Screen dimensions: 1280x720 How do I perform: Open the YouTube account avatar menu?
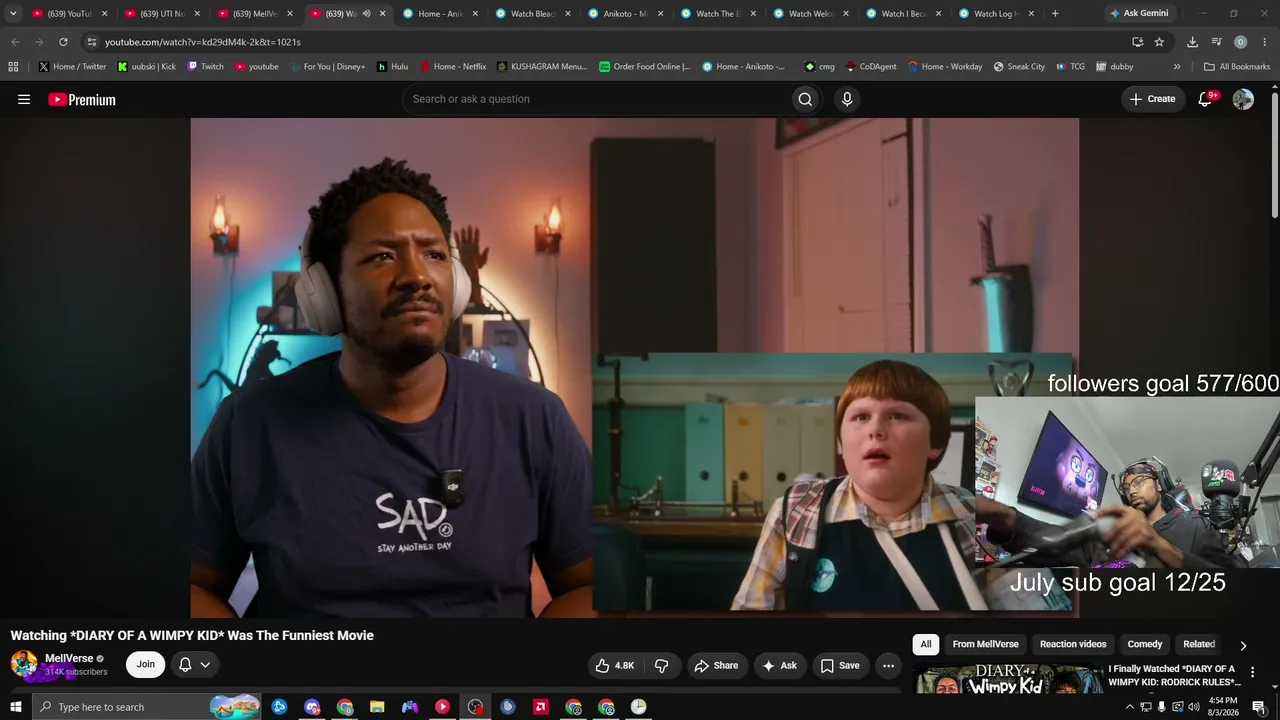(1243, 99)
